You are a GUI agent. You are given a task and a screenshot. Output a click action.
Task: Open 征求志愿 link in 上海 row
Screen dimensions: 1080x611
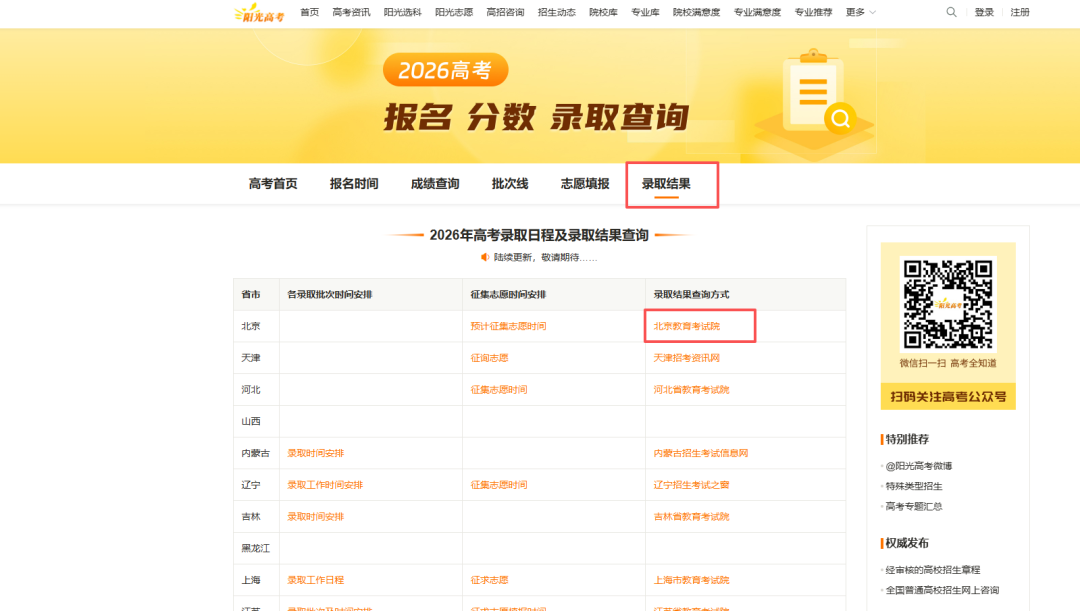click(x=489, y=580)
